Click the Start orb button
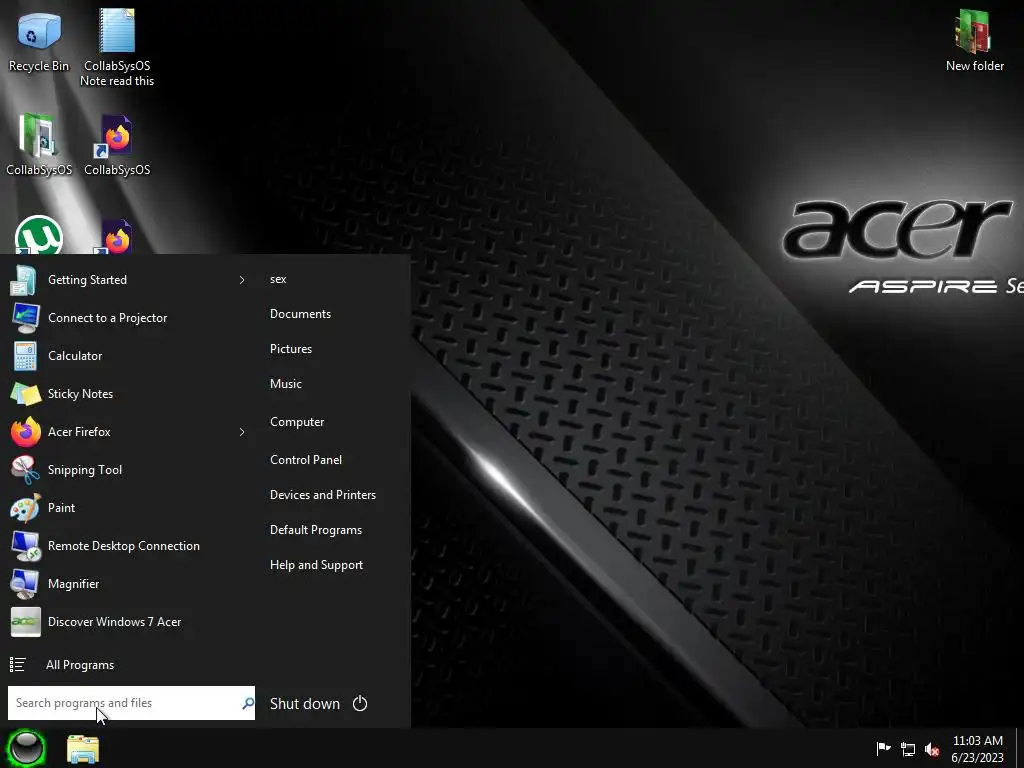This screenshot has height=768, width=1024. pyautogui.click(x=25, y=748)
